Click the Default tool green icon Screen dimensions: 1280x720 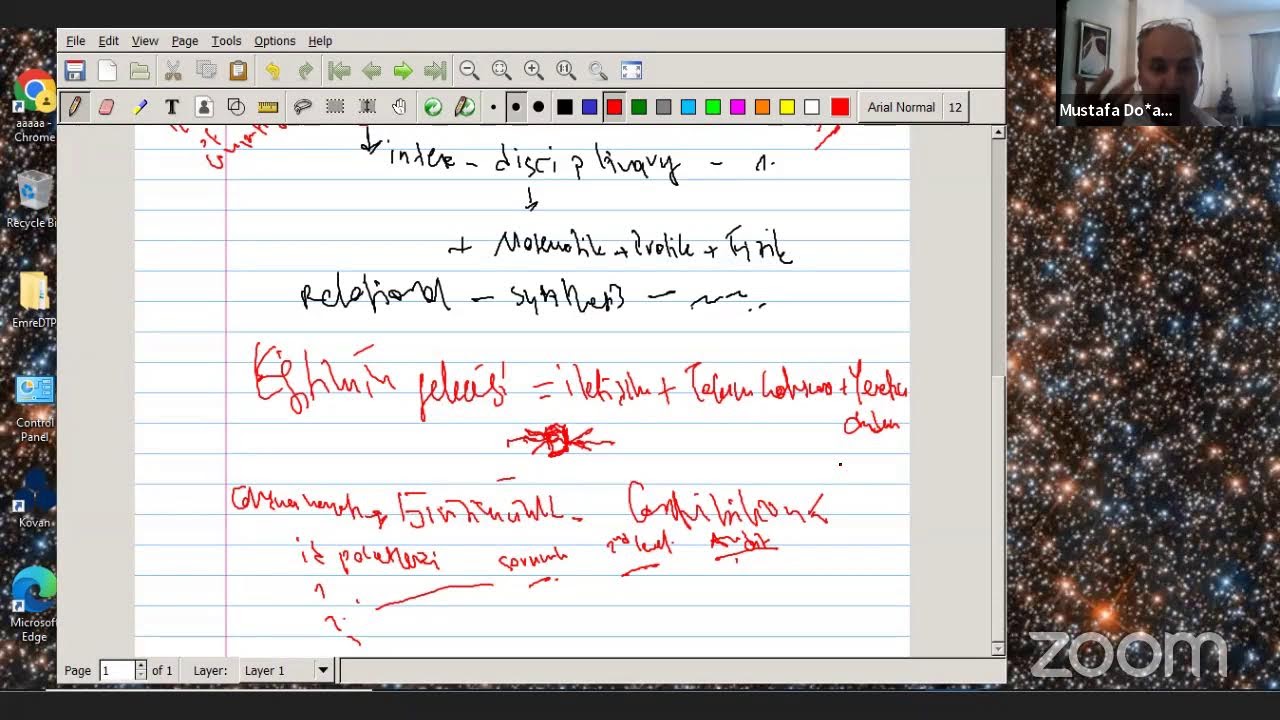click(x=433, y=107)
